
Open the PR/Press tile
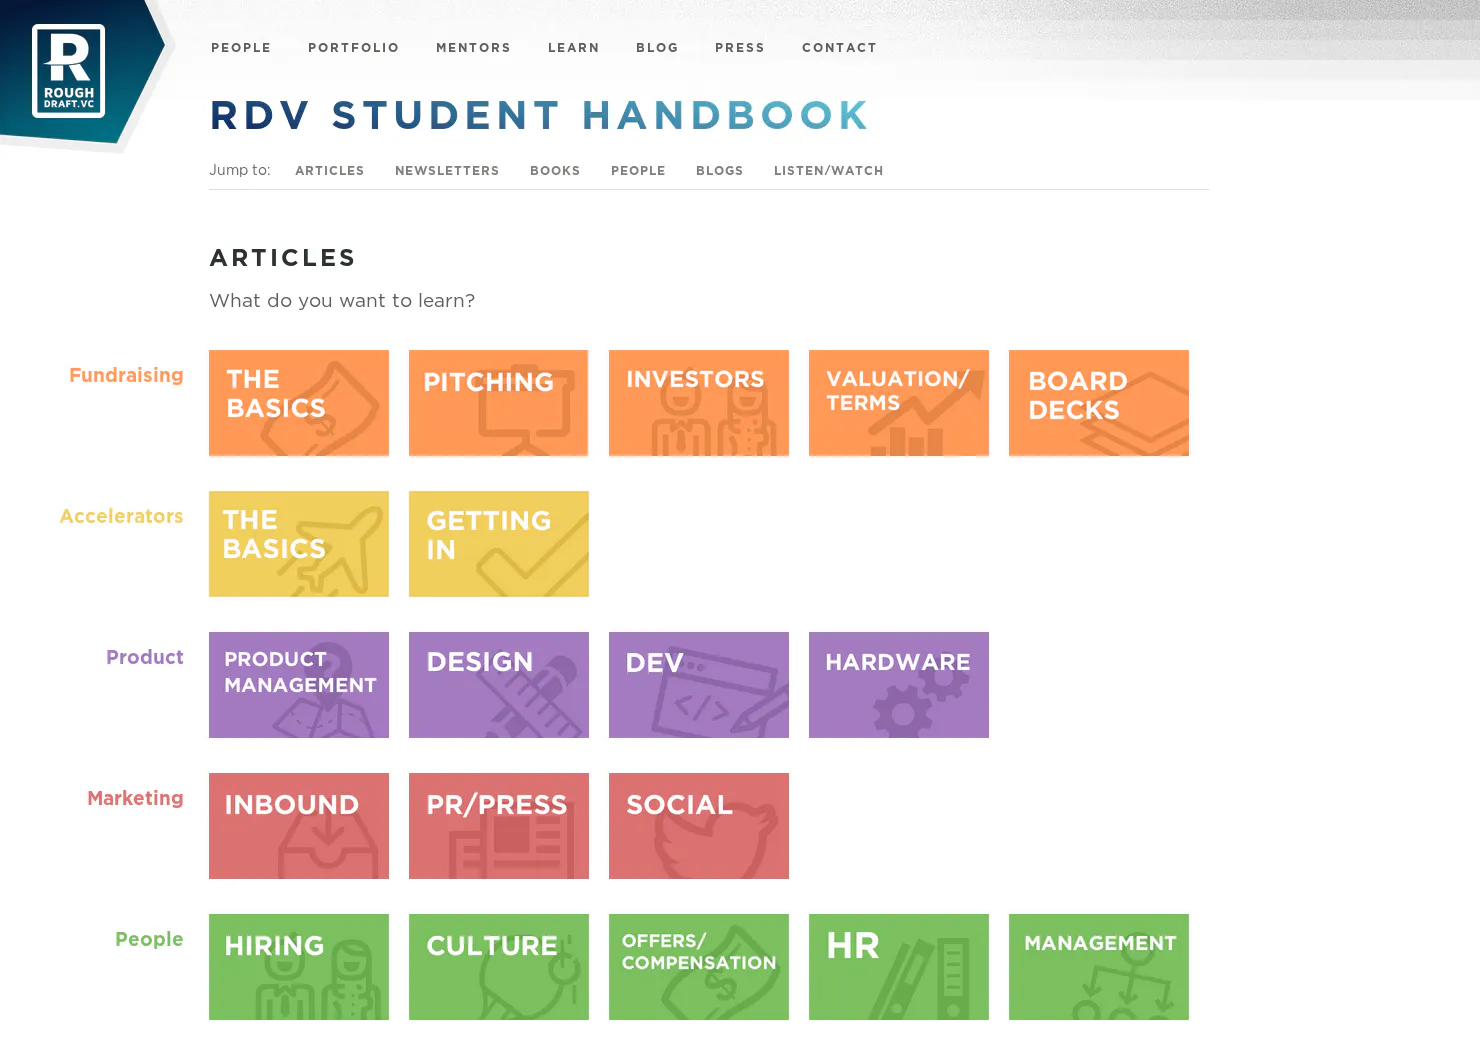tap(499, 826)
